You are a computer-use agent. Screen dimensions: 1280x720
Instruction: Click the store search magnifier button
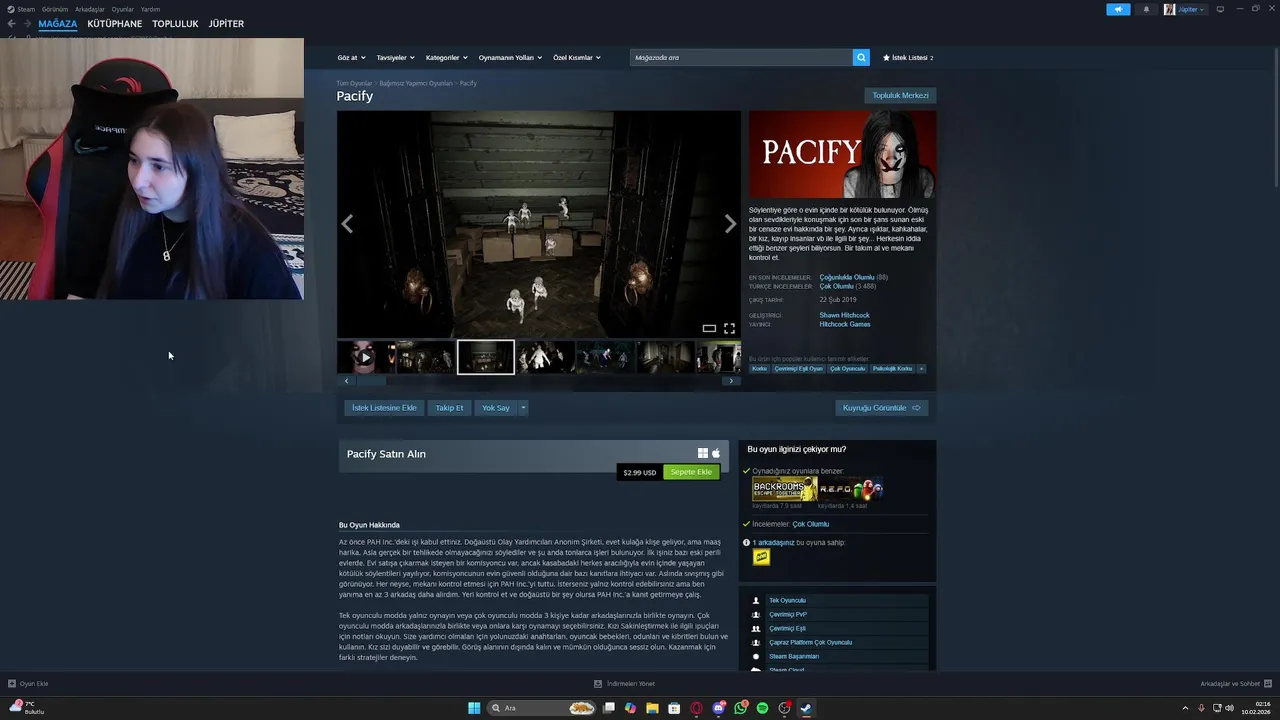tap(861, 58)
